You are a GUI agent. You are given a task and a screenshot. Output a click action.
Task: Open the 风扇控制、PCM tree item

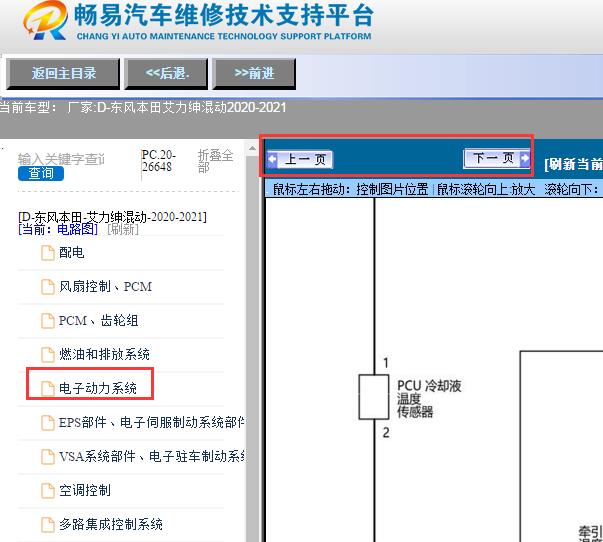coord(105,287)
